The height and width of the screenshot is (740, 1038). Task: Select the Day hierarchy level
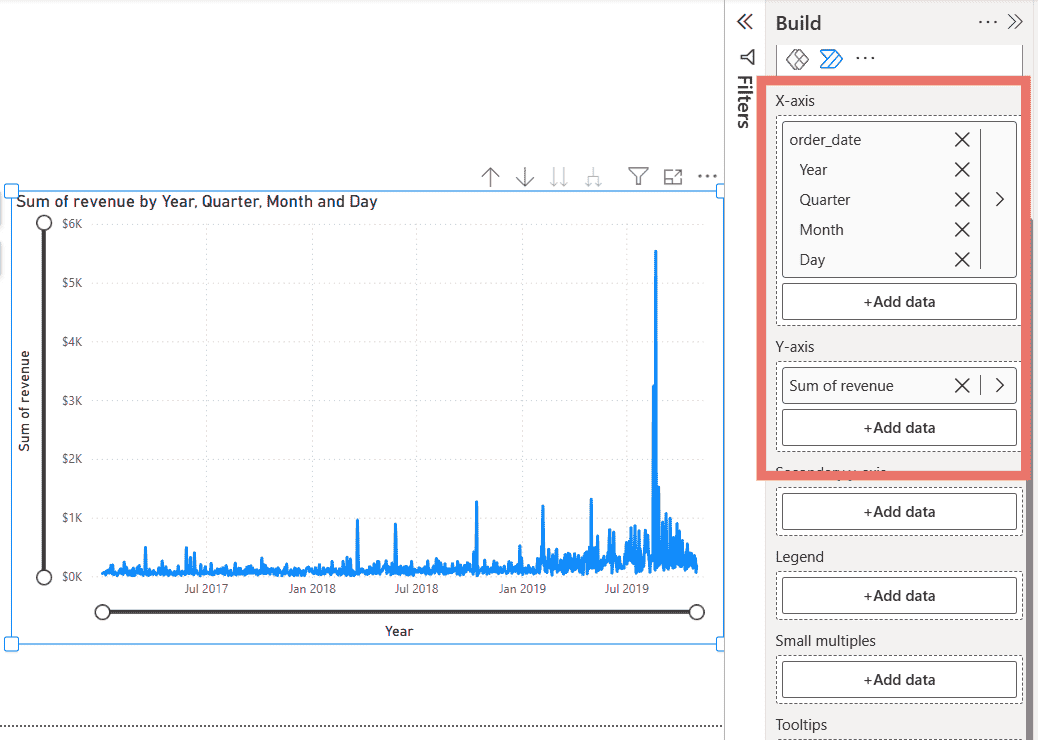pos(812,259)
